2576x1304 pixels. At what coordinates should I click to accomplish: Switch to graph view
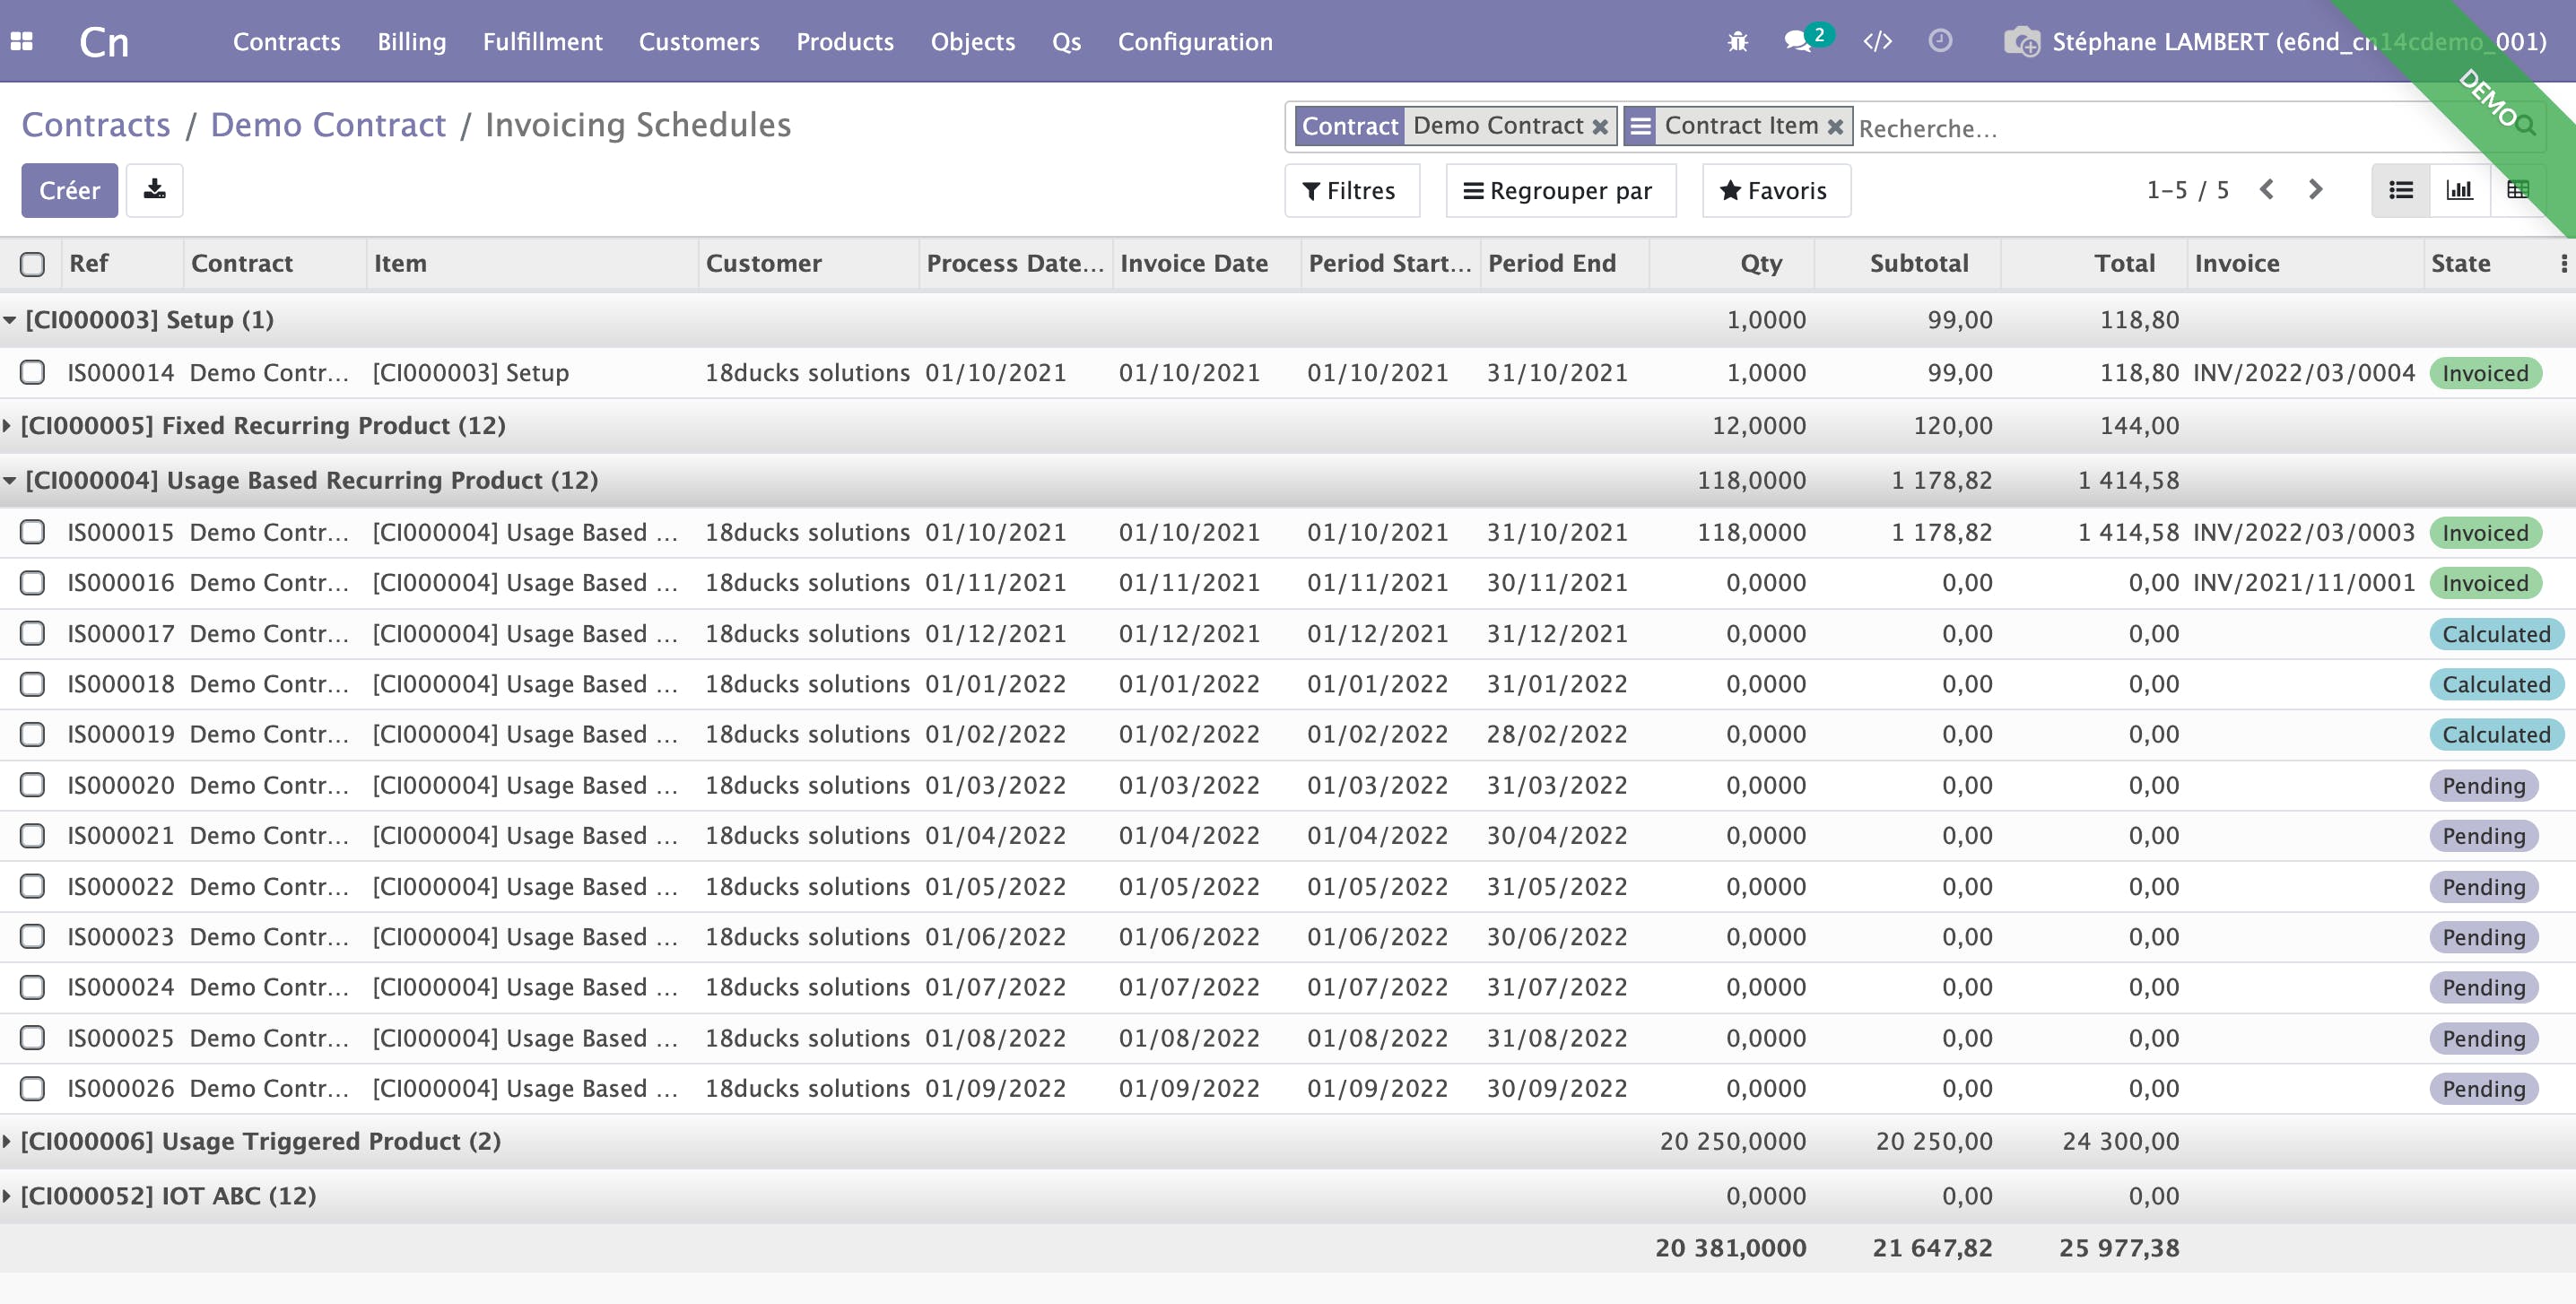[2459, 190]
